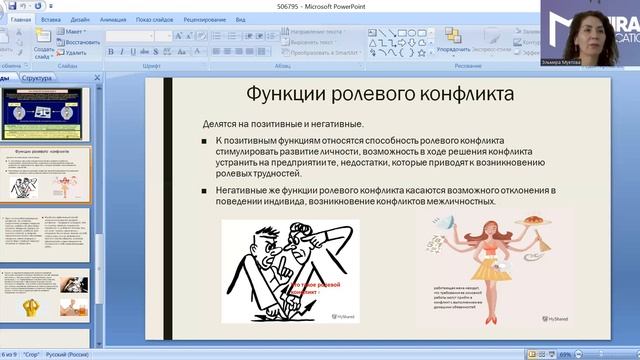The height and width of the screenshot is (360, 640).
Task: Close the slides thumbnail pane
Action: point(97,77)
